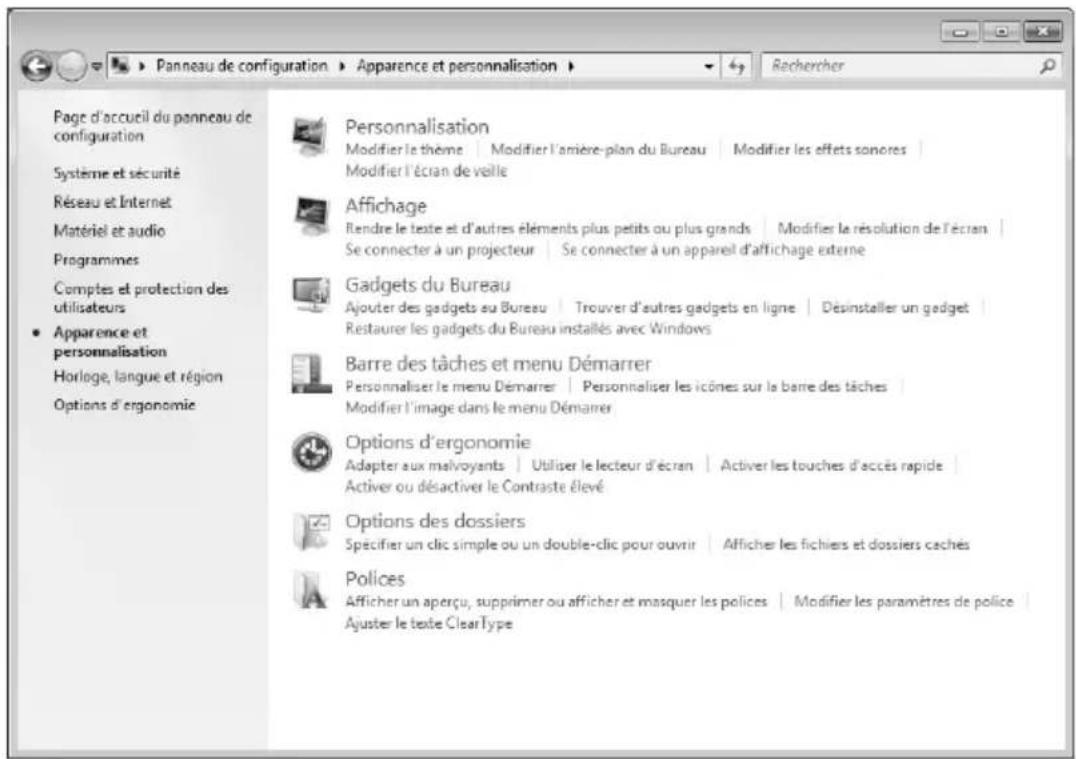Expand chevron before Panneau de configuration breadcrumb

click(142, 67)
